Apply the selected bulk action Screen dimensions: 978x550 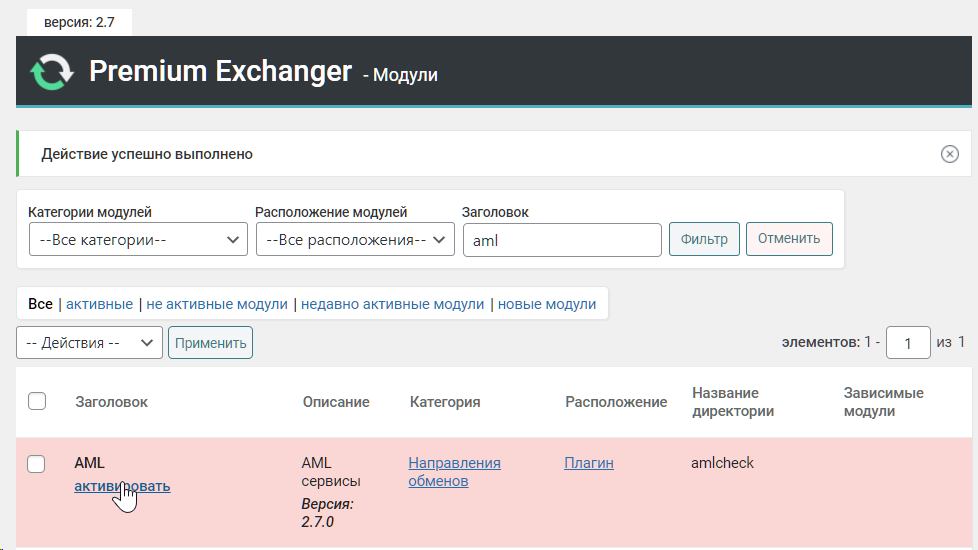[x=210, y=343]
